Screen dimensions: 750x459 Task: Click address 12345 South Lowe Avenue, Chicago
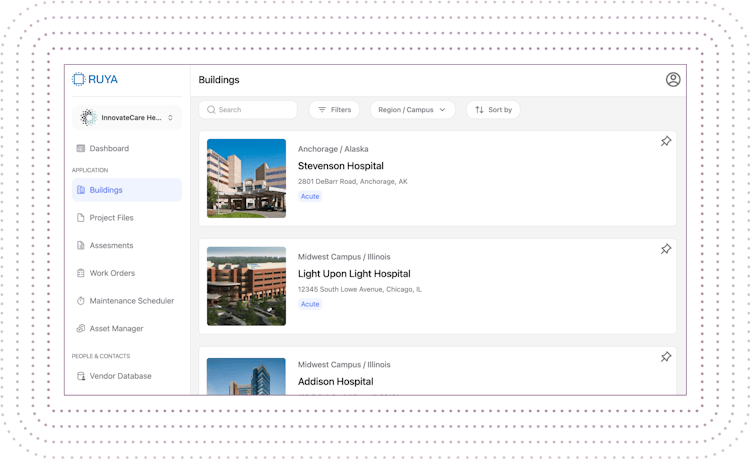[x=360, y=289]
